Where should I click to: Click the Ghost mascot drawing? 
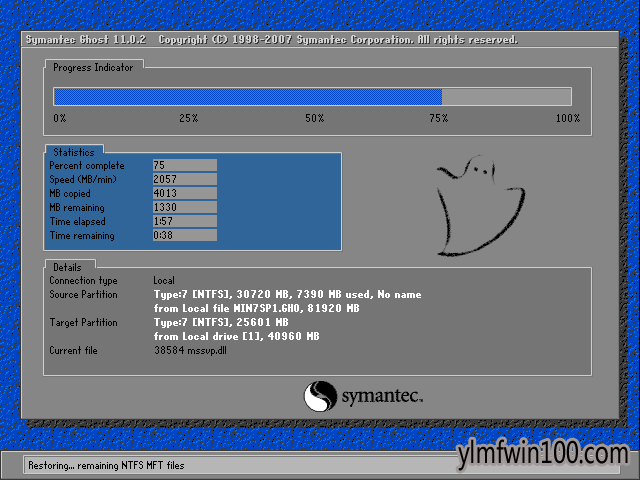tap(480, 206)
